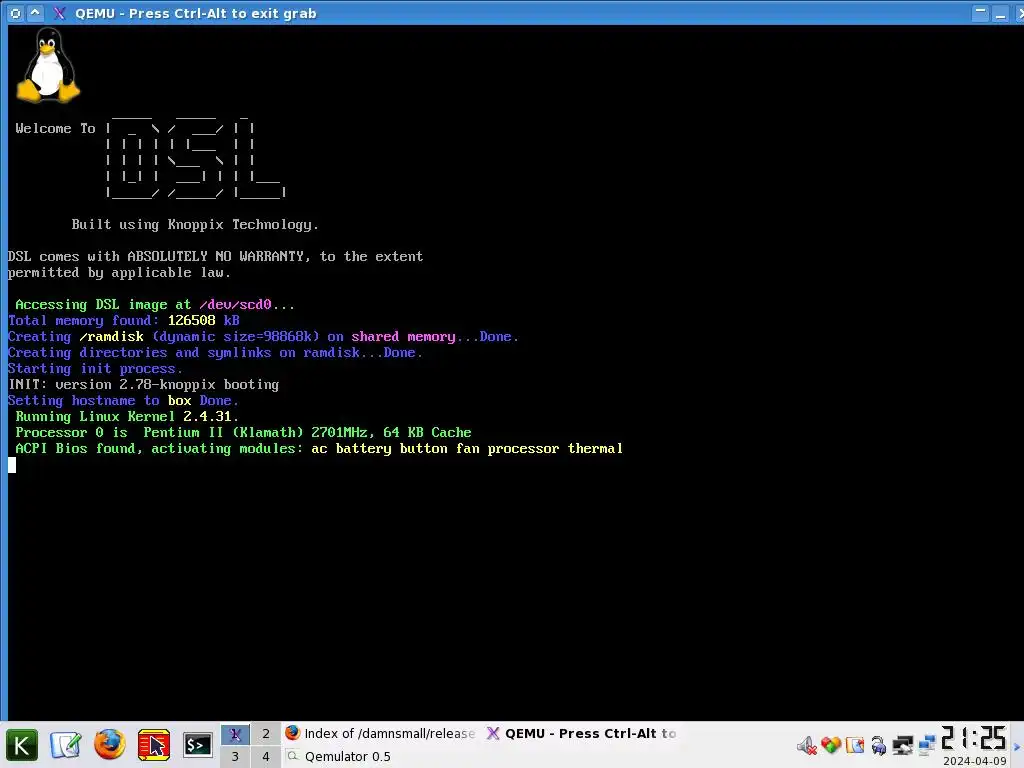Image resolution: width=1024 pixels, height=768 pixels.
Task: Launch the text editor from the panel
Action: [66, 745]
